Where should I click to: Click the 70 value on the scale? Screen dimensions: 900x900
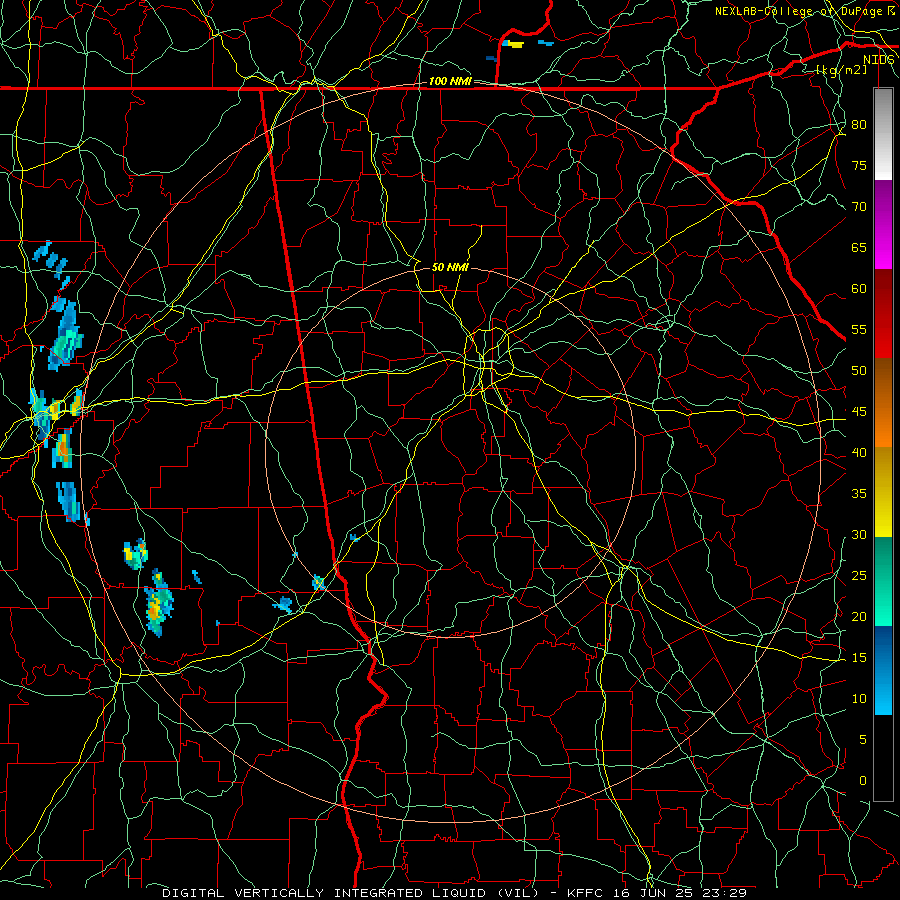pyautogui.click(x=859, y=207)
